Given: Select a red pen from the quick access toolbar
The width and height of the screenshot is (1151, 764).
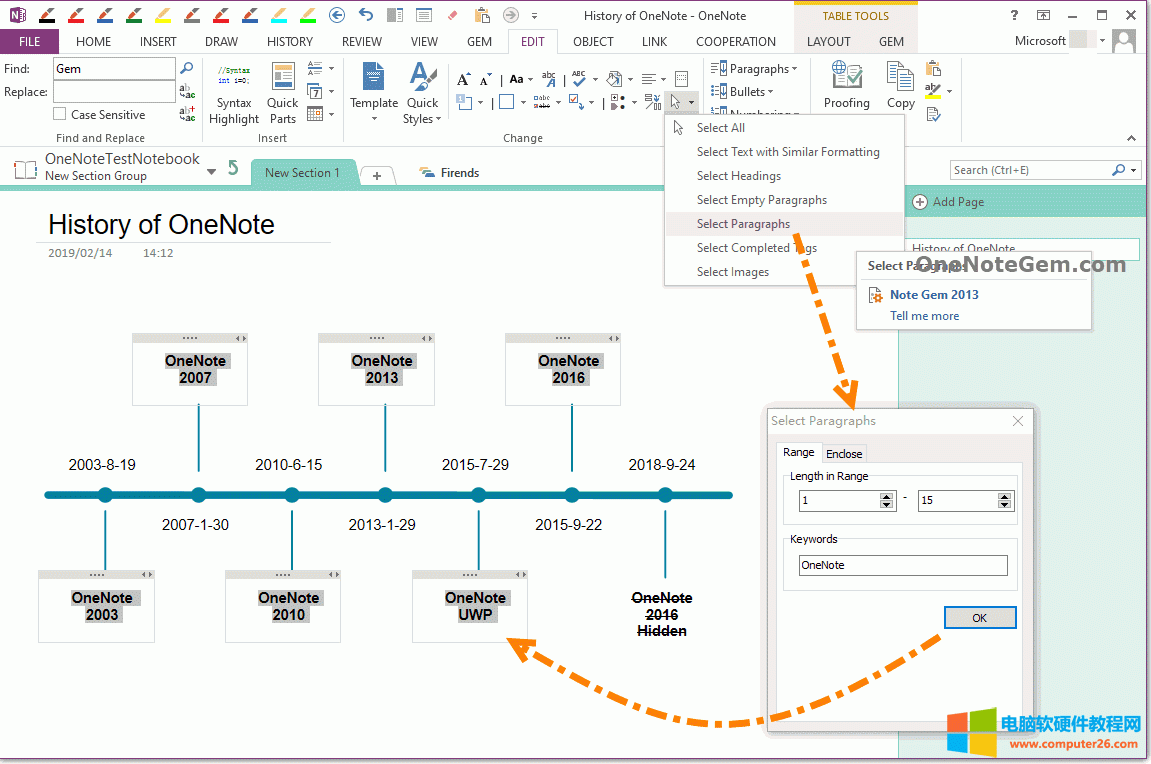Looking at the screenshot, I should (75, 15).
